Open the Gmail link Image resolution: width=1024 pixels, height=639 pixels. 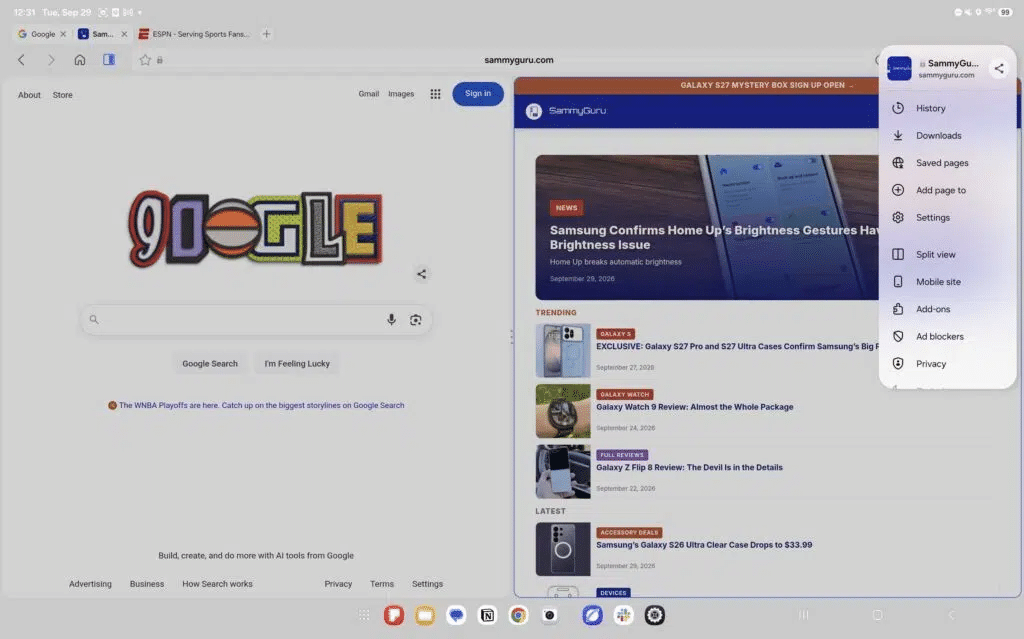click(x=368, y=94)
